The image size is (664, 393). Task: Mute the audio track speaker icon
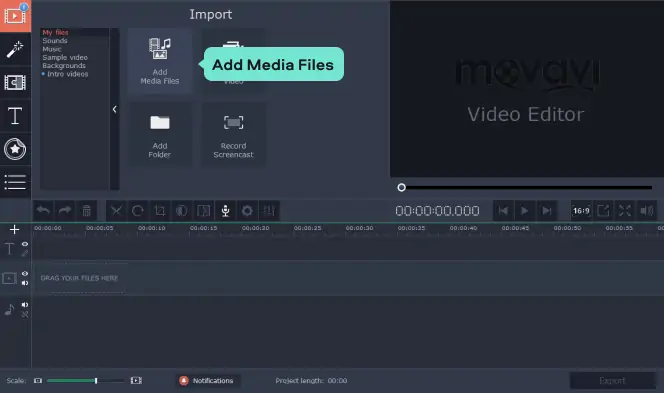pos(25,304)
